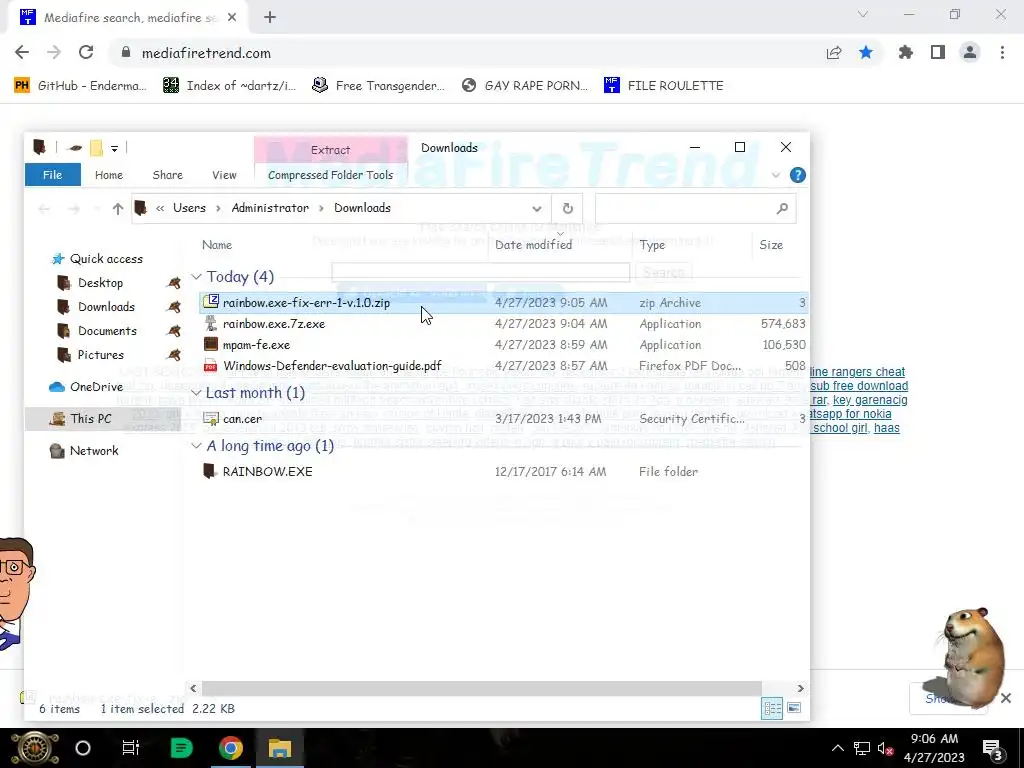Refresh the Downloads folder view
Image resolution: width=1024 pixels, height=768 pixels.
click(568, 208)
